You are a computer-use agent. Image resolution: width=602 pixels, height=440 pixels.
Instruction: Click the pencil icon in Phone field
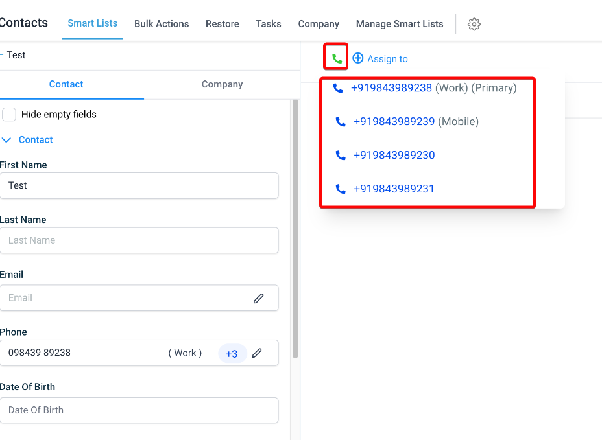(256, 353)
